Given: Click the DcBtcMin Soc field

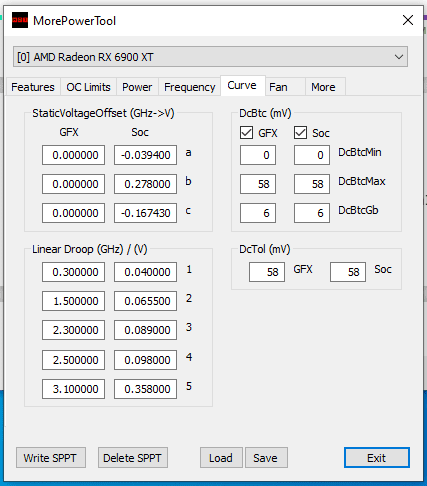Looking at the screenshot, I should point(312,155).
